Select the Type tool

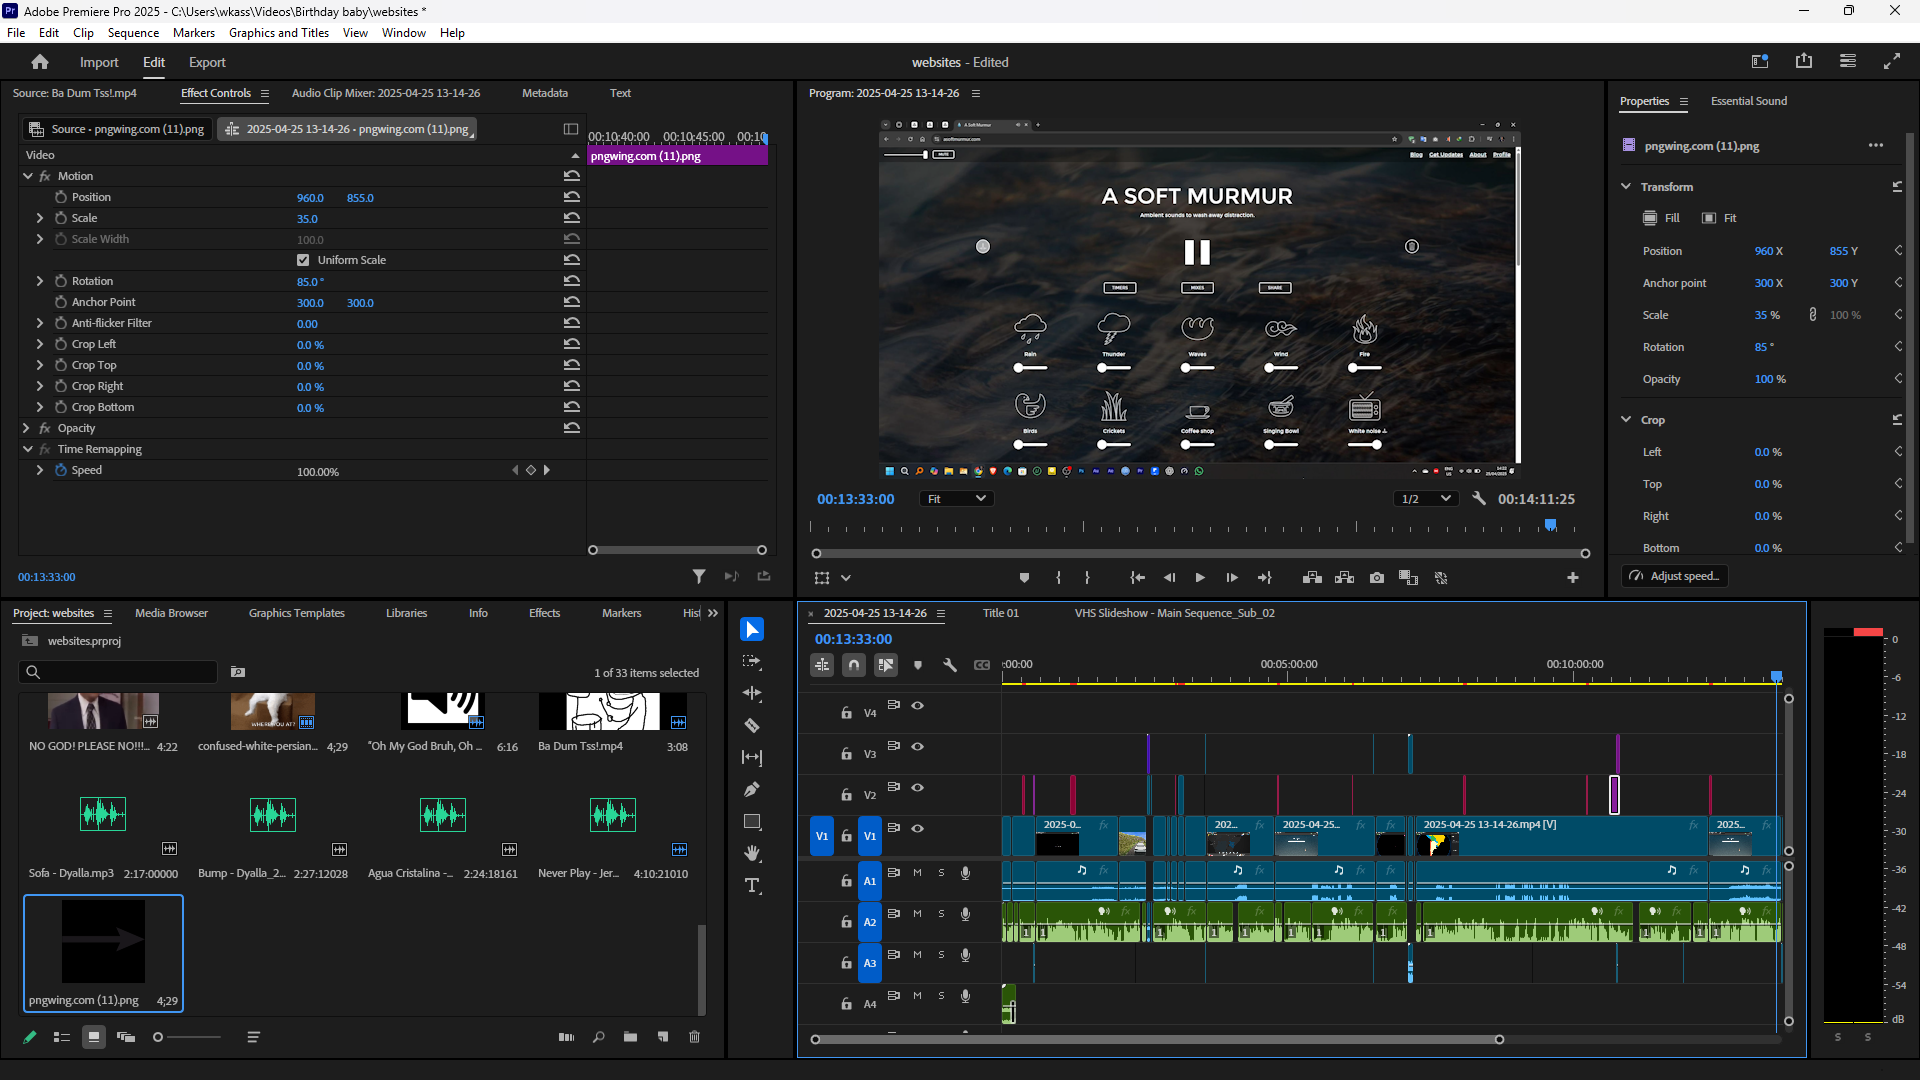[752, 885]
